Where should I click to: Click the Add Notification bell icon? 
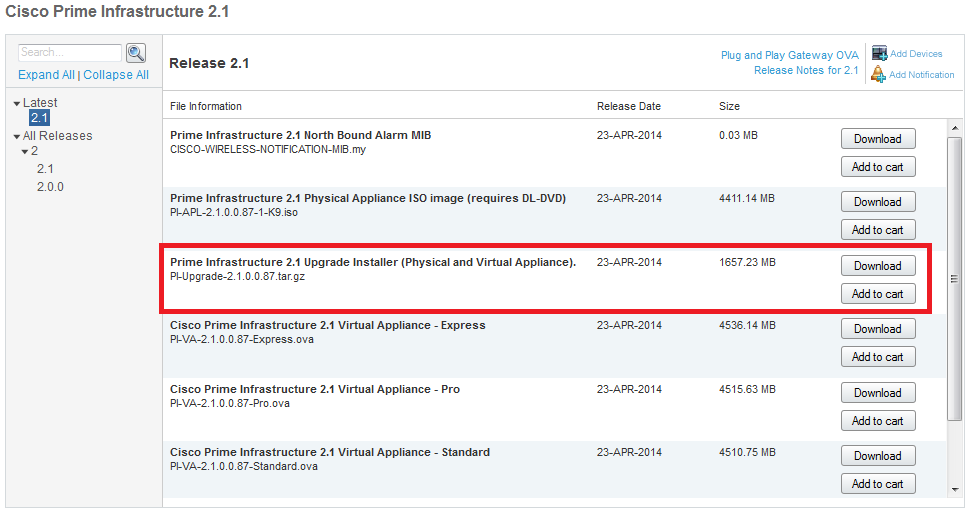pyautogui.click(x=879, y=75)
